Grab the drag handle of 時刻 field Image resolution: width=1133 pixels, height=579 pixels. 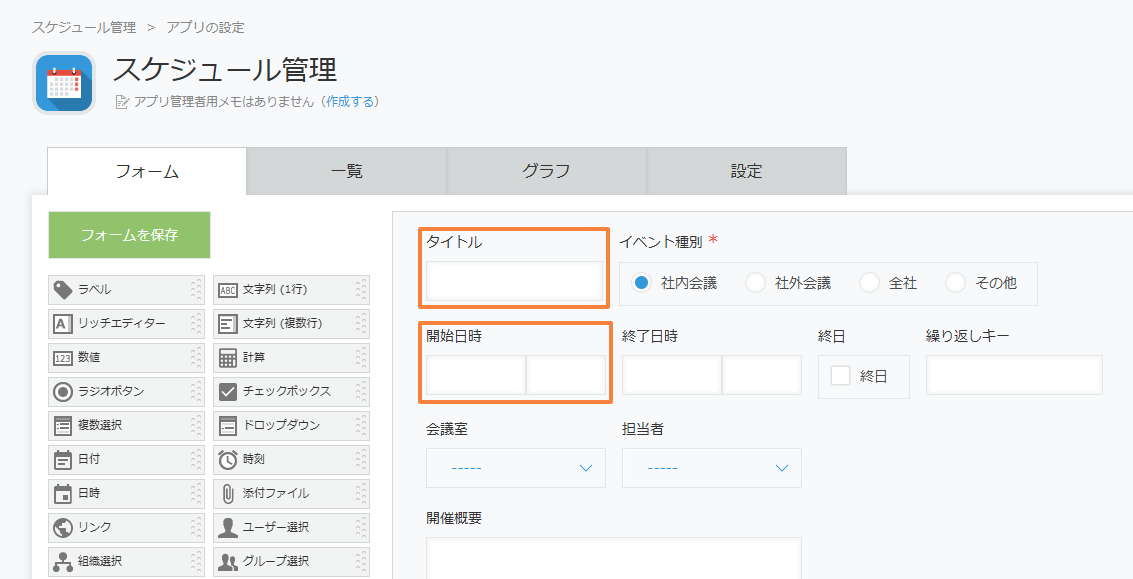[361, 460]
